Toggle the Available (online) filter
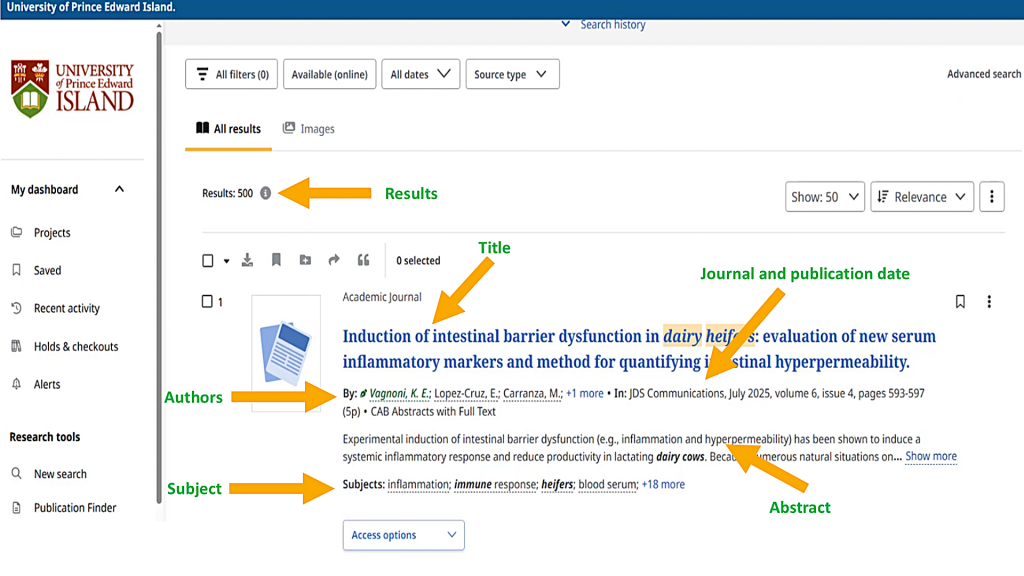 (x=329, y=74)
